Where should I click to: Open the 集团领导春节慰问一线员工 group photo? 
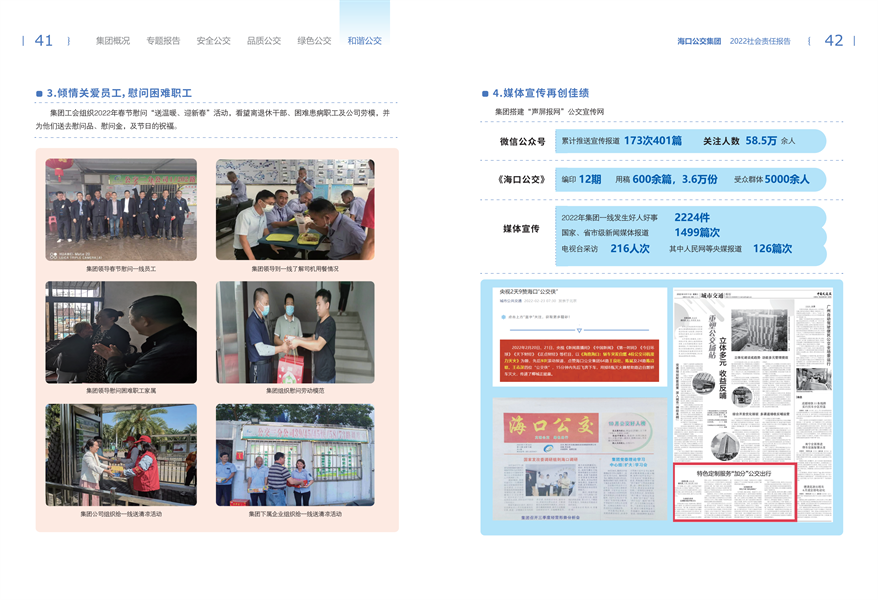click(x=121, y=210)
